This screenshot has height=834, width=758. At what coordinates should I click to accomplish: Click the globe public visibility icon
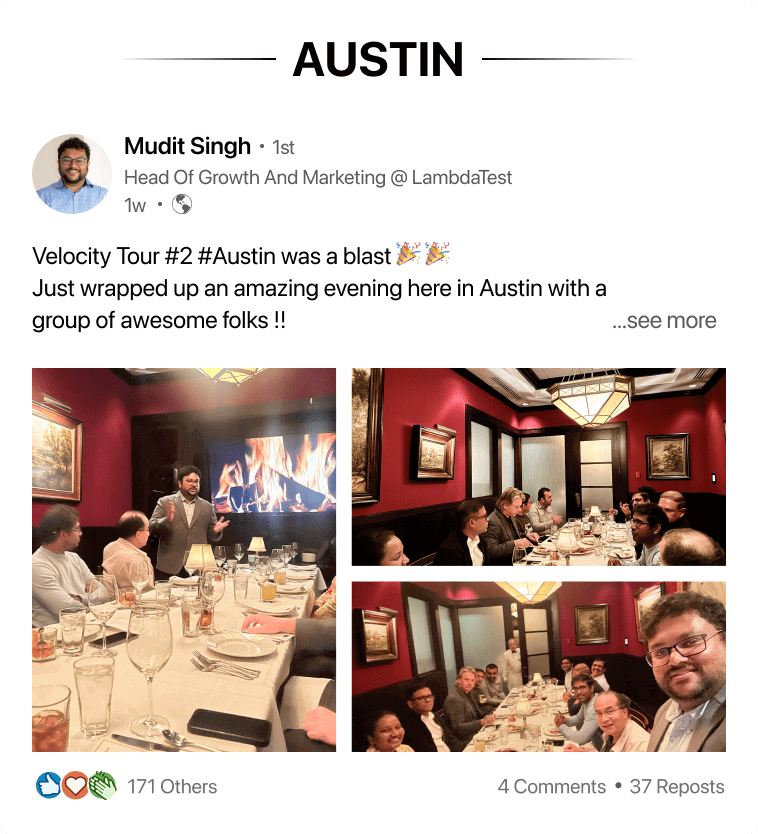coord(182,204)
